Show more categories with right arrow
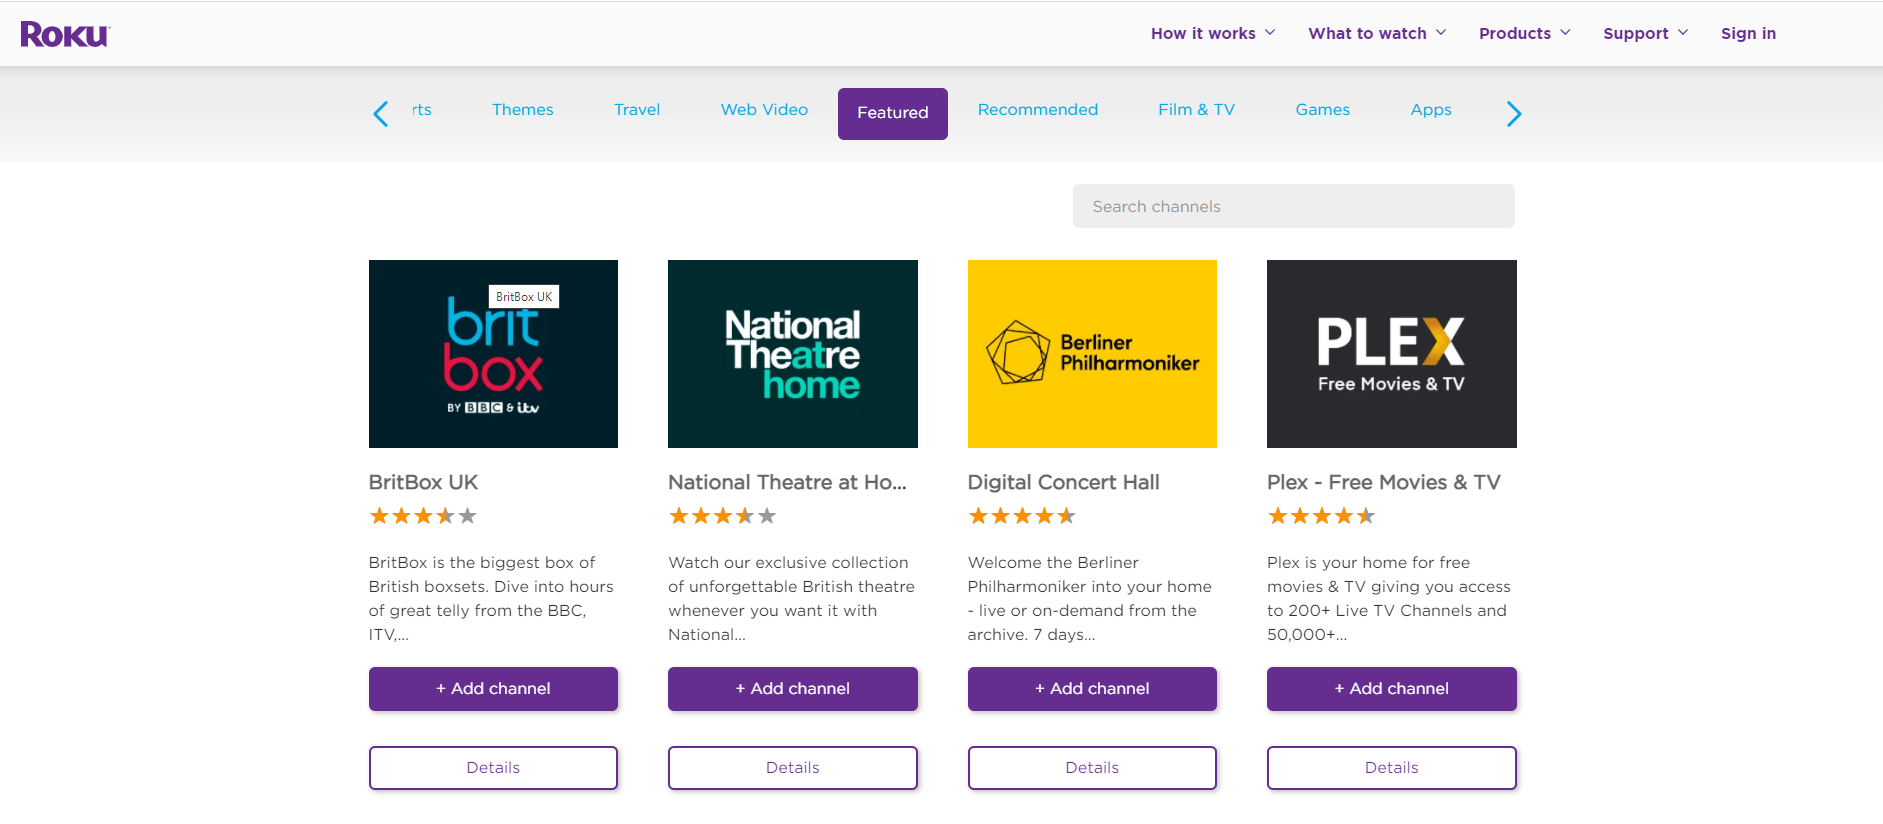 [x=1513, y=114]
